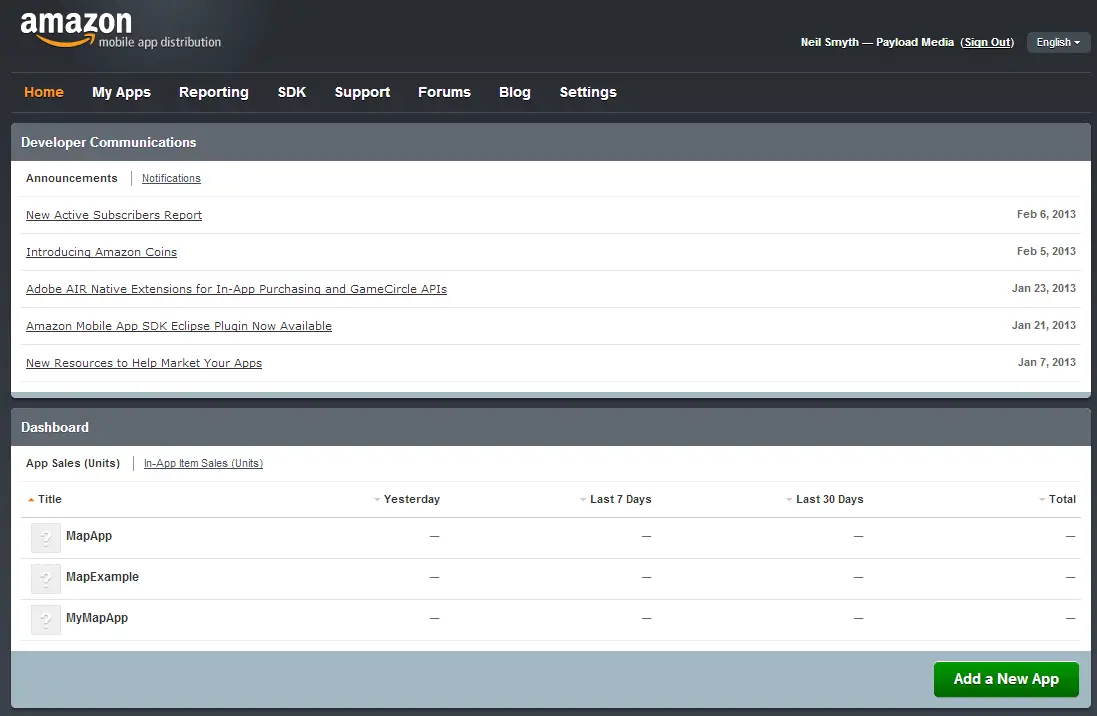The image size is (1097, 716).
Task: Open Introducing Amazon Coins announcement
Action: tap(101, 252)
